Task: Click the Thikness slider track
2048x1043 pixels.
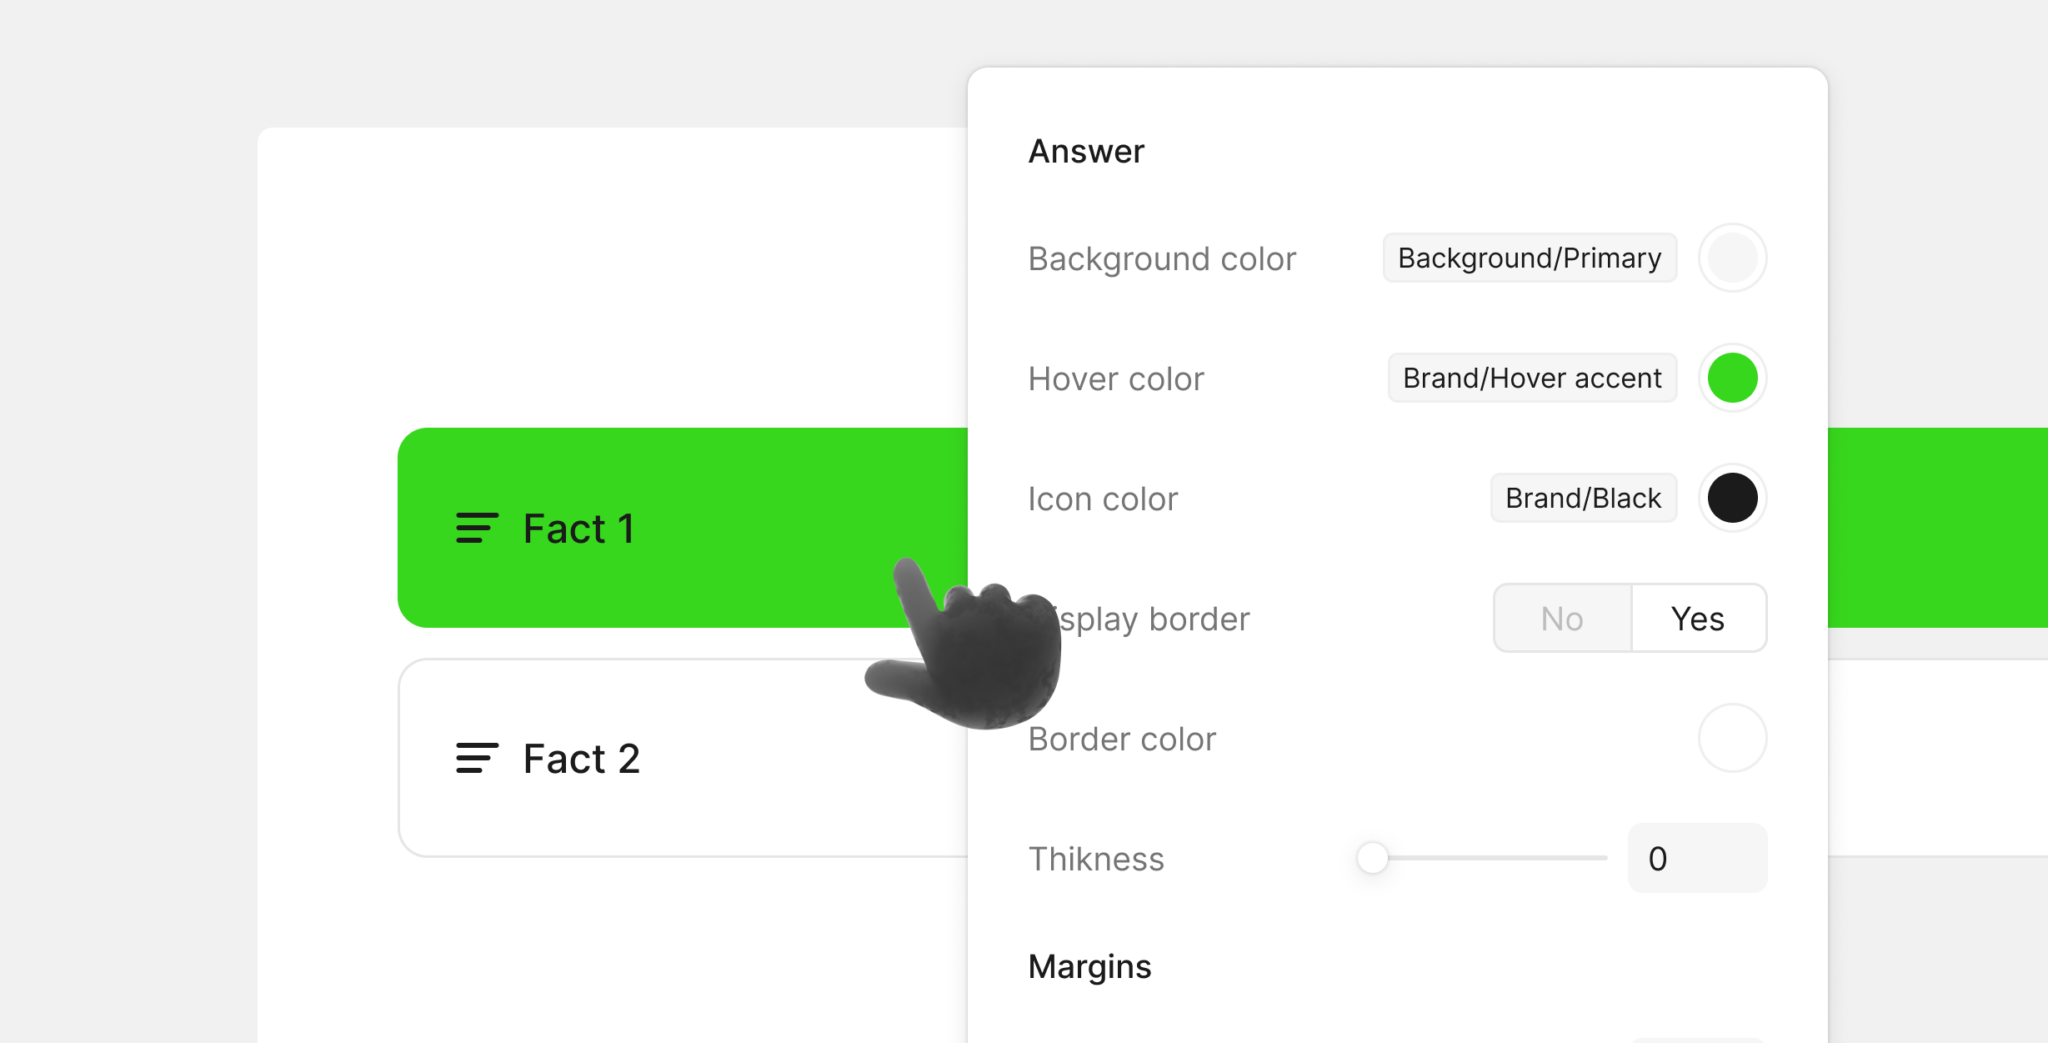Action: point(1482,857)
